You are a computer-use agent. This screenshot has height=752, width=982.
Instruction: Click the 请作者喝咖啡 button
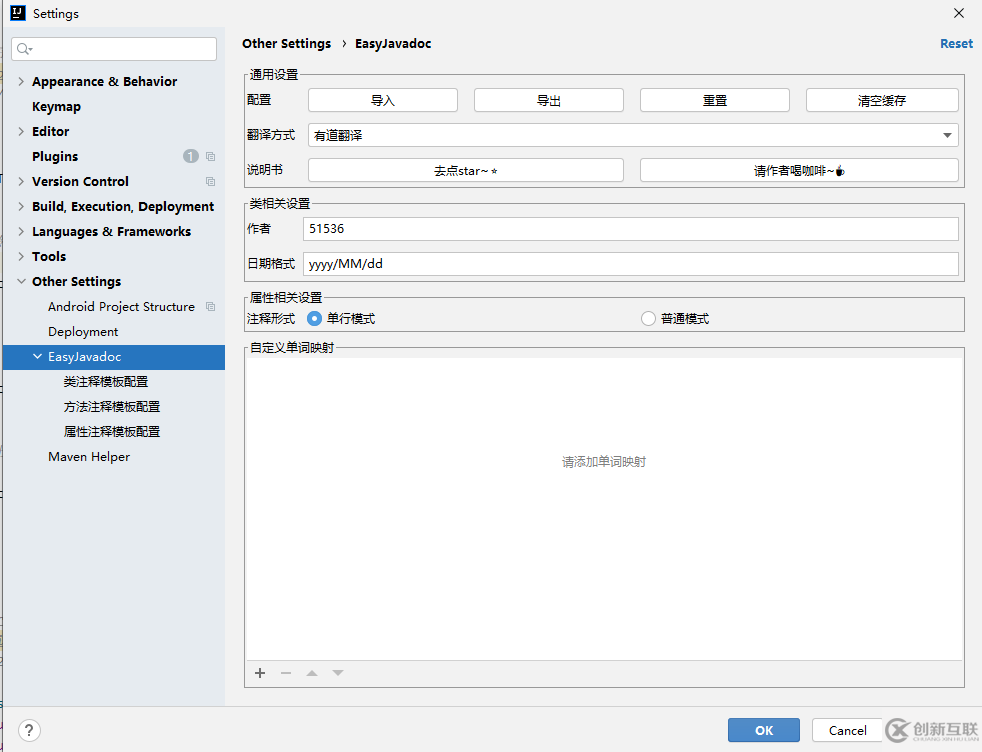799,170
